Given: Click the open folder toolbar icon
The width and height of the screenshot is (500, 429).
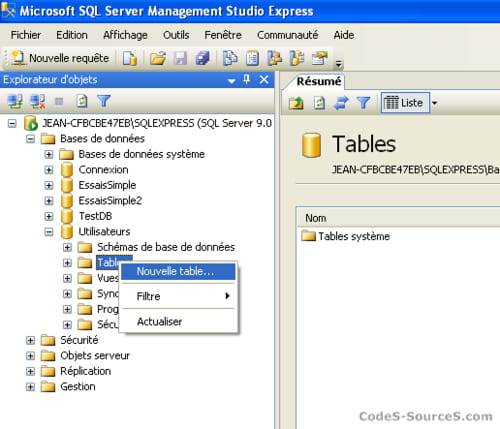Looking at the screenshot, I should [x=158, y=59].
